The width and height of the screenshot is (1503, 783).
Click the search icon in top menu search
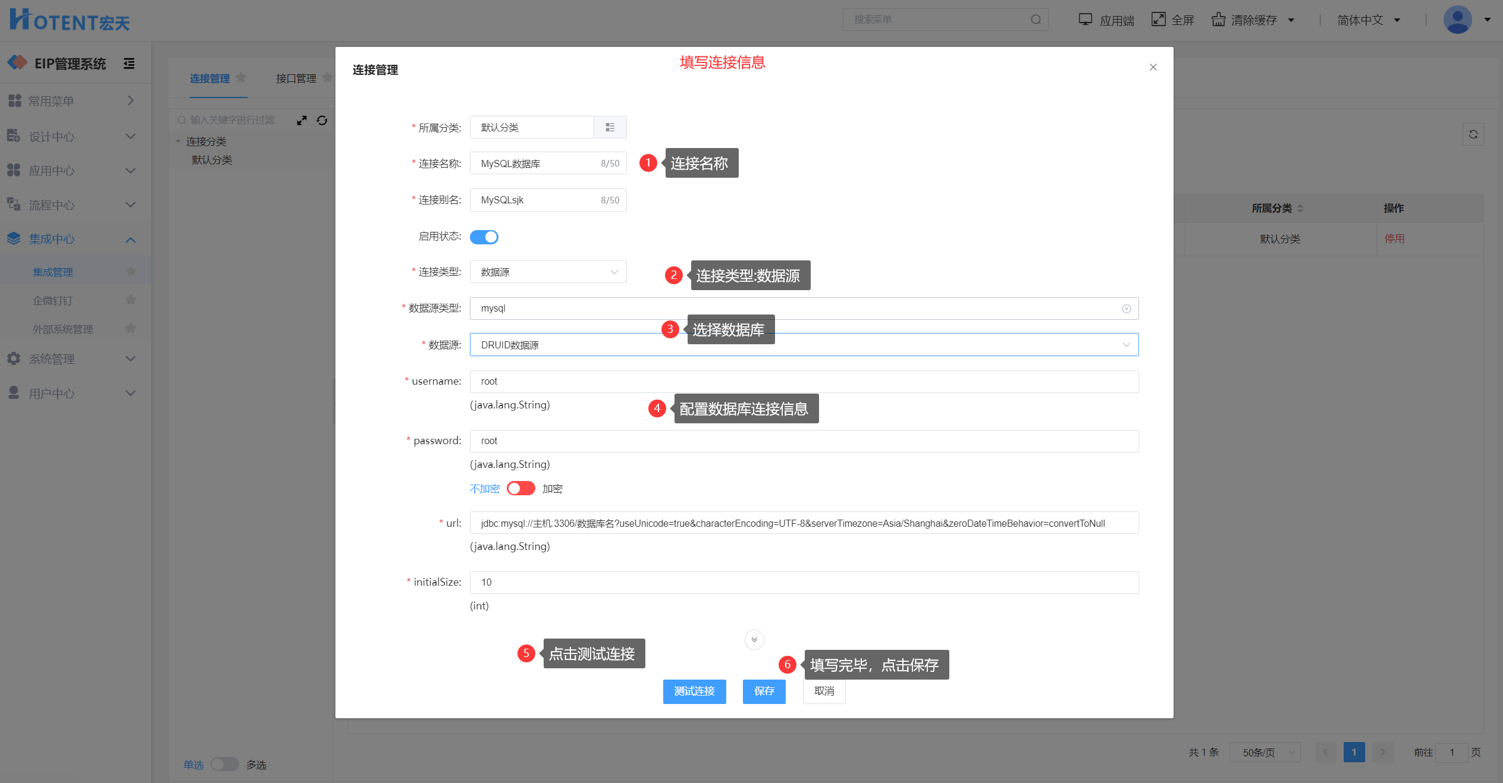[1036, 20]
